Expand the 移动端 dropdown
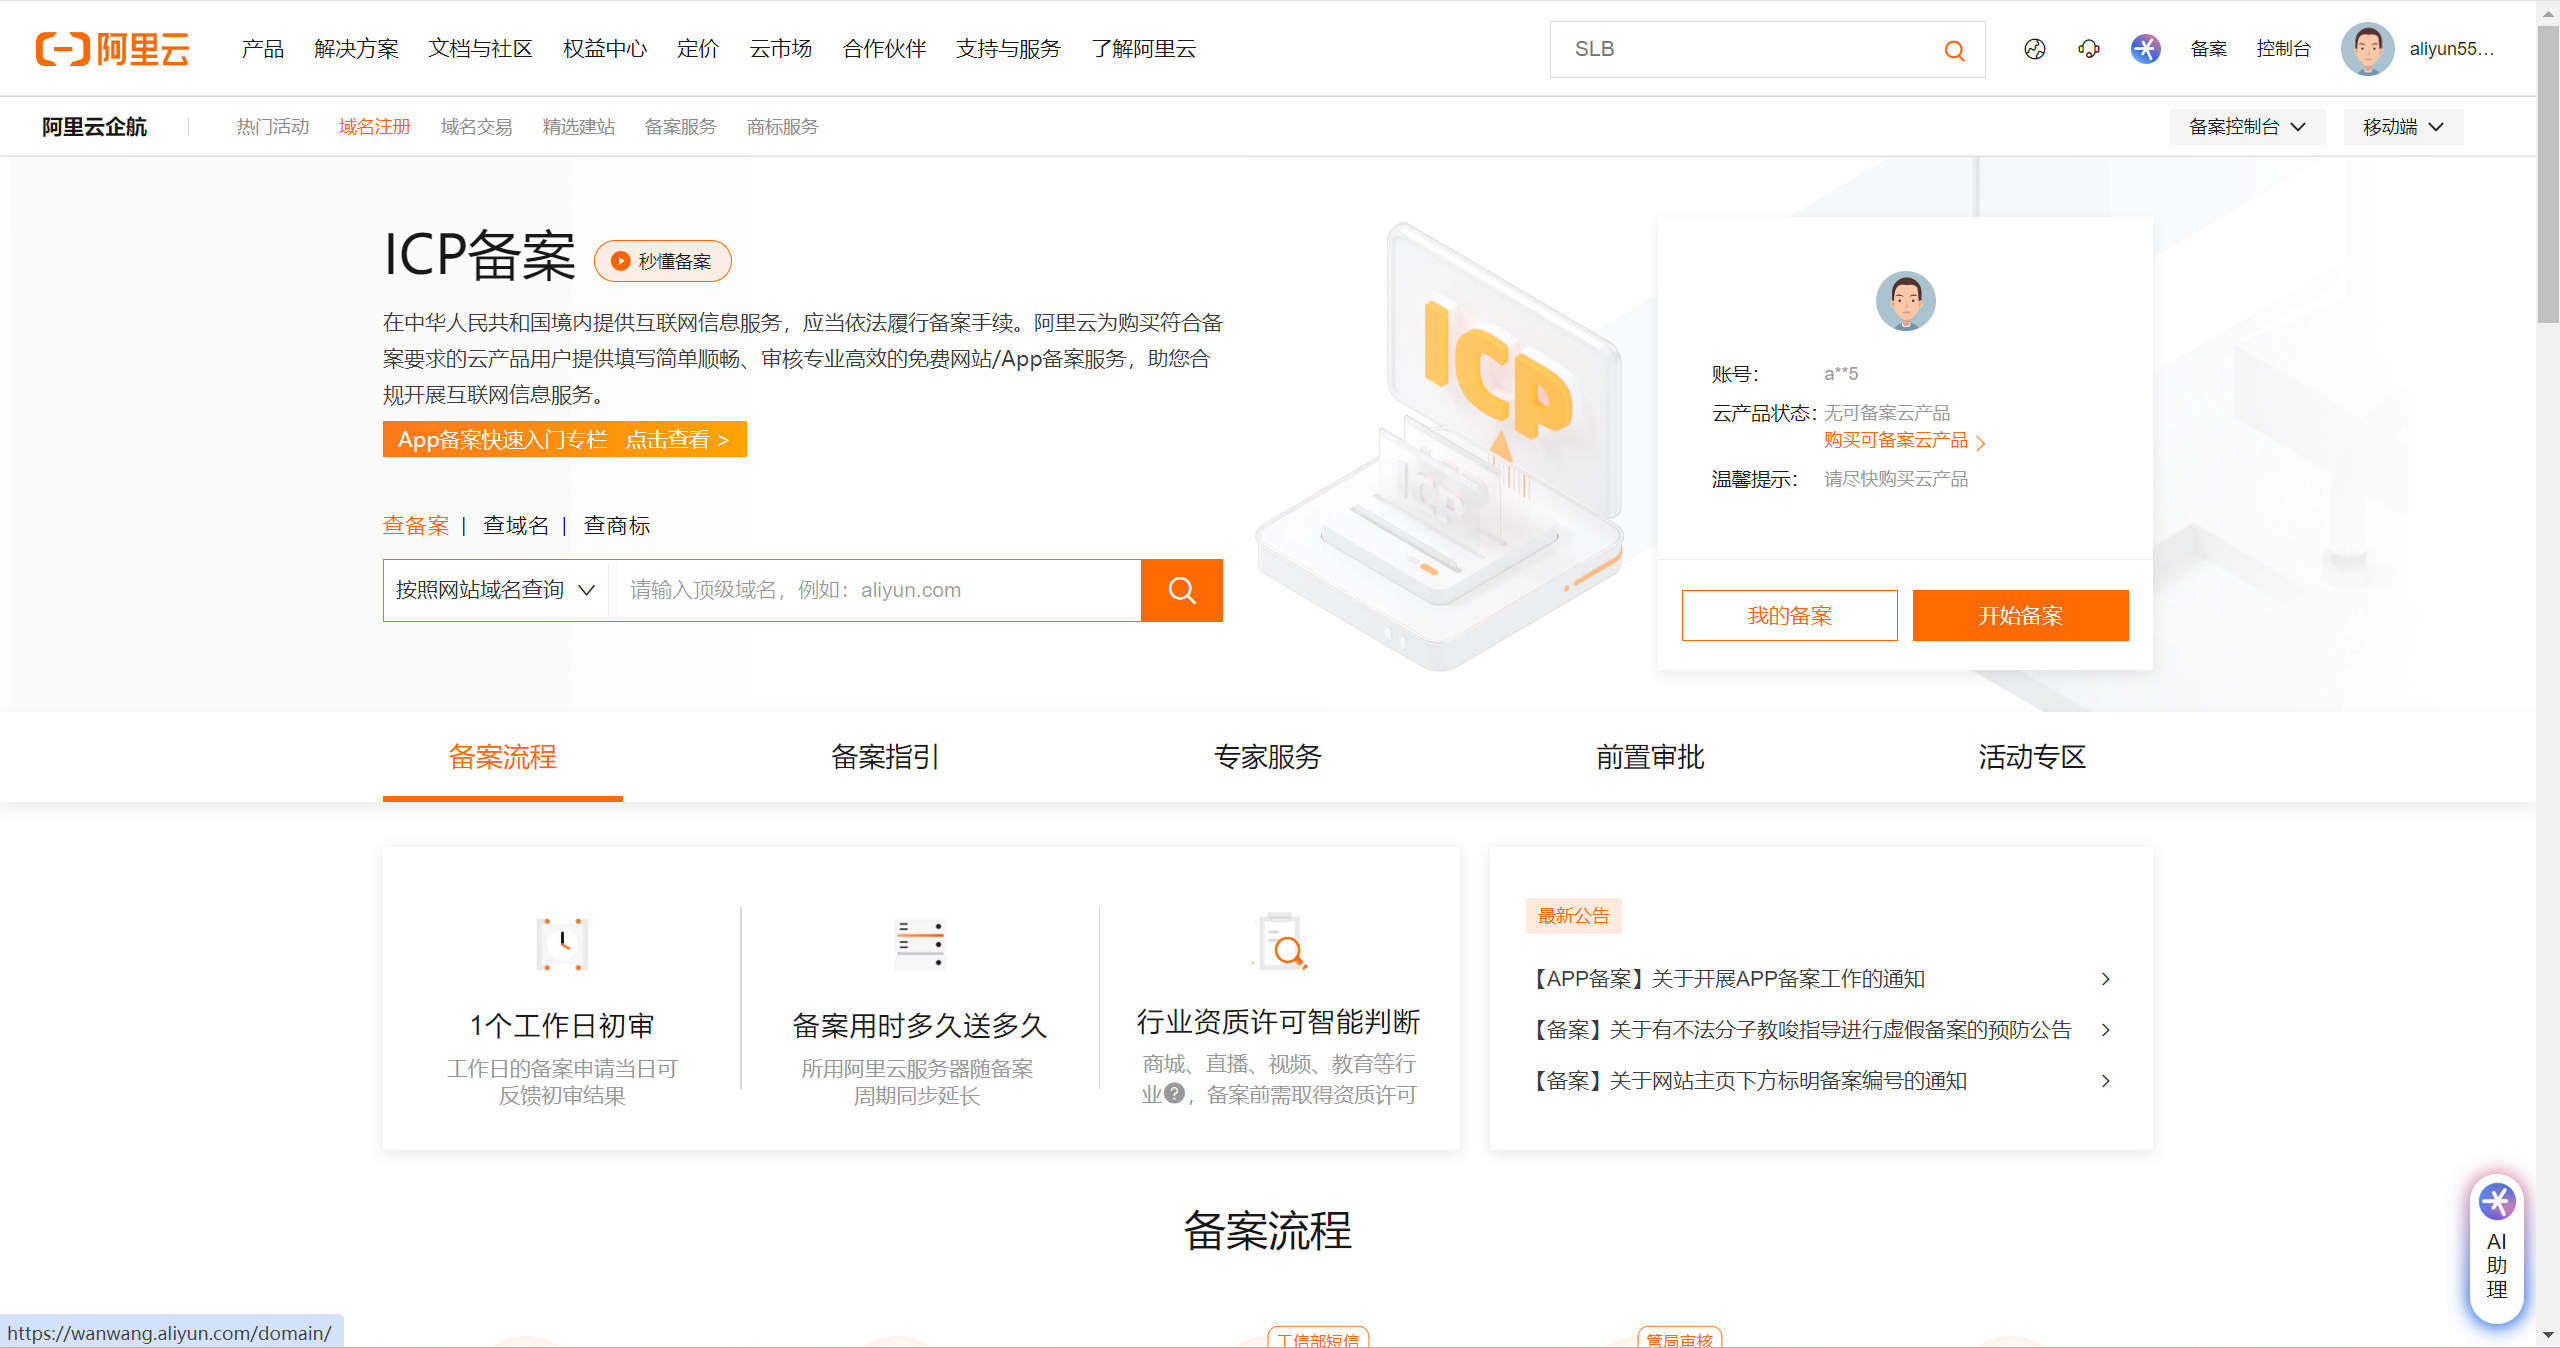2560x1348 pixels. (x=2402, y=127)
